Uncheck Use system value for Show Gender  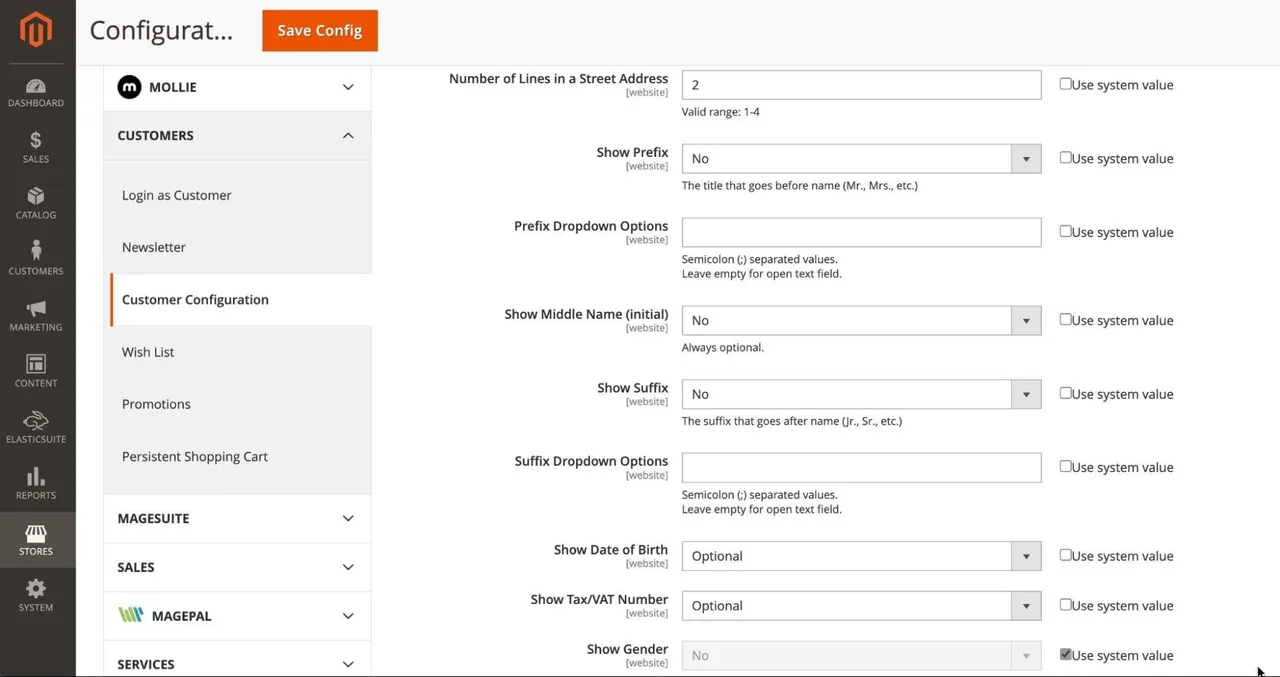1066,655
